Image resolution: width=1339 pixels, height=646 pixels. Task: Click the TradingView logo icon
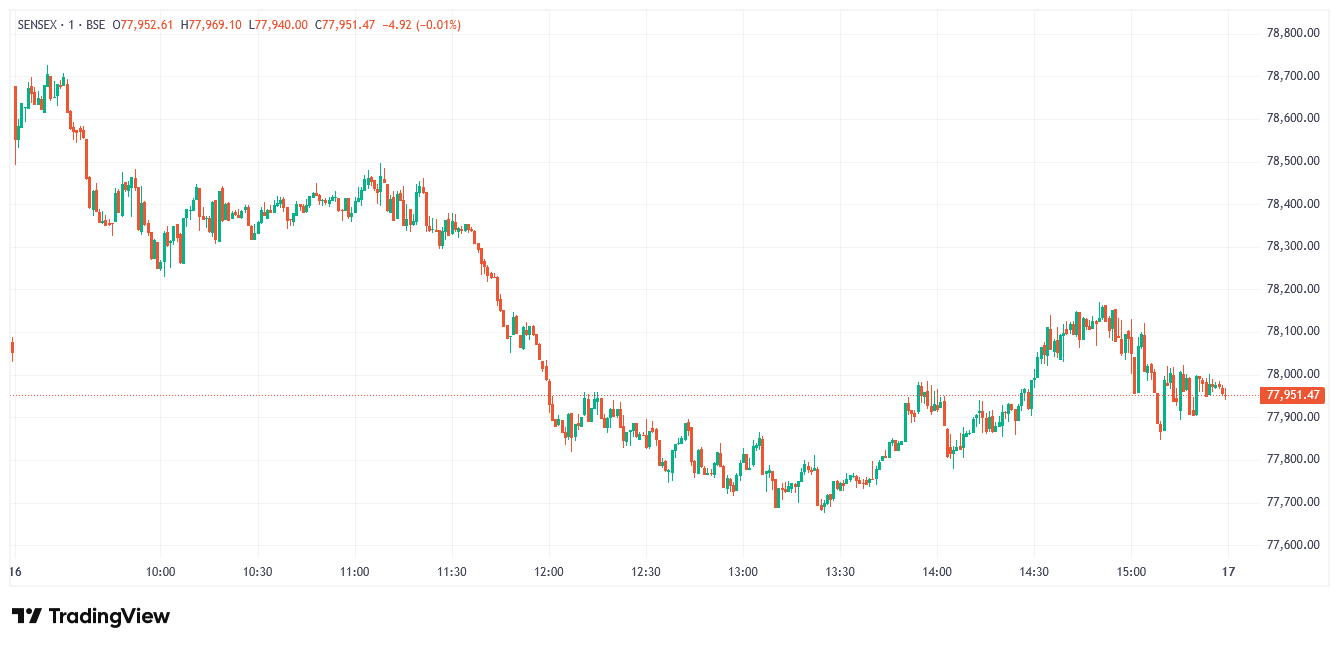pyautogui.click(x=27, y=616)
